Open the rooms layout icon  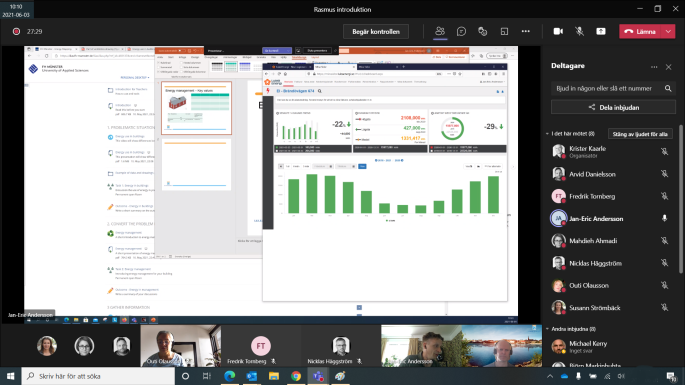pos(504,31)
